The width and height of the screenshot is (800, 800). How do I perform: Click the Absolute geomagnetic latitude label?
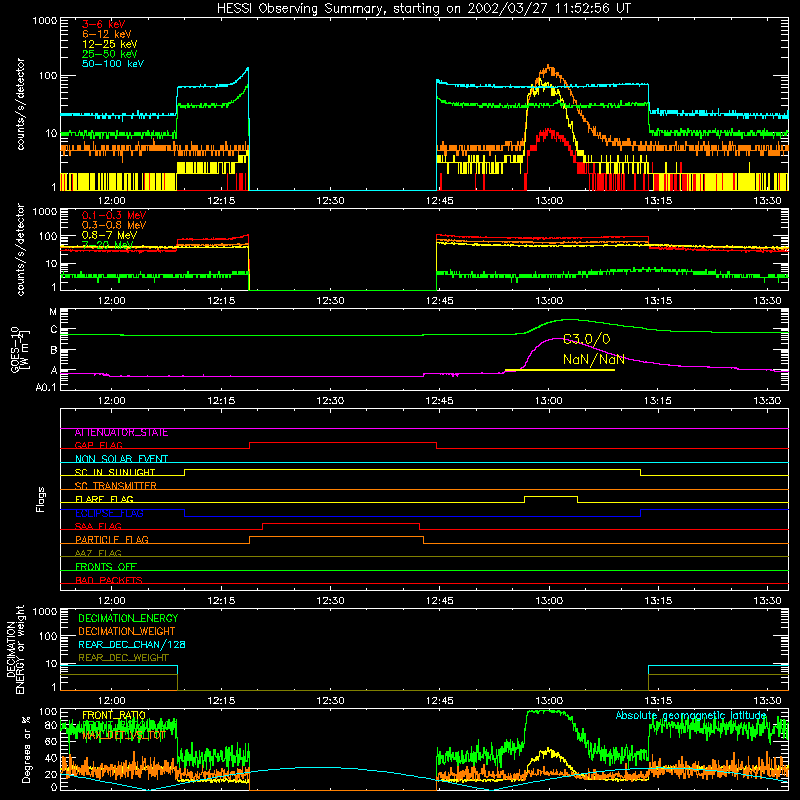[x=691, y=716]
